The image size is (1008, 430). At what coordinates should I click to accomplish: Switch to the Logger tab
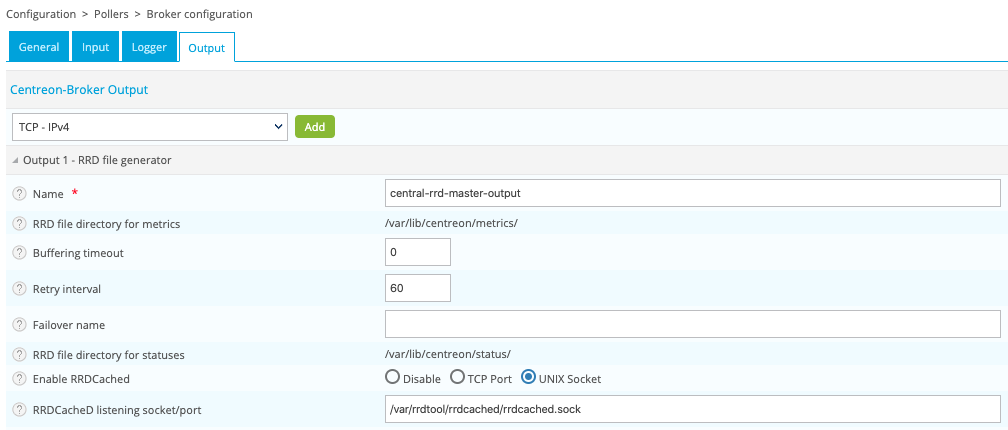[149, 47]
